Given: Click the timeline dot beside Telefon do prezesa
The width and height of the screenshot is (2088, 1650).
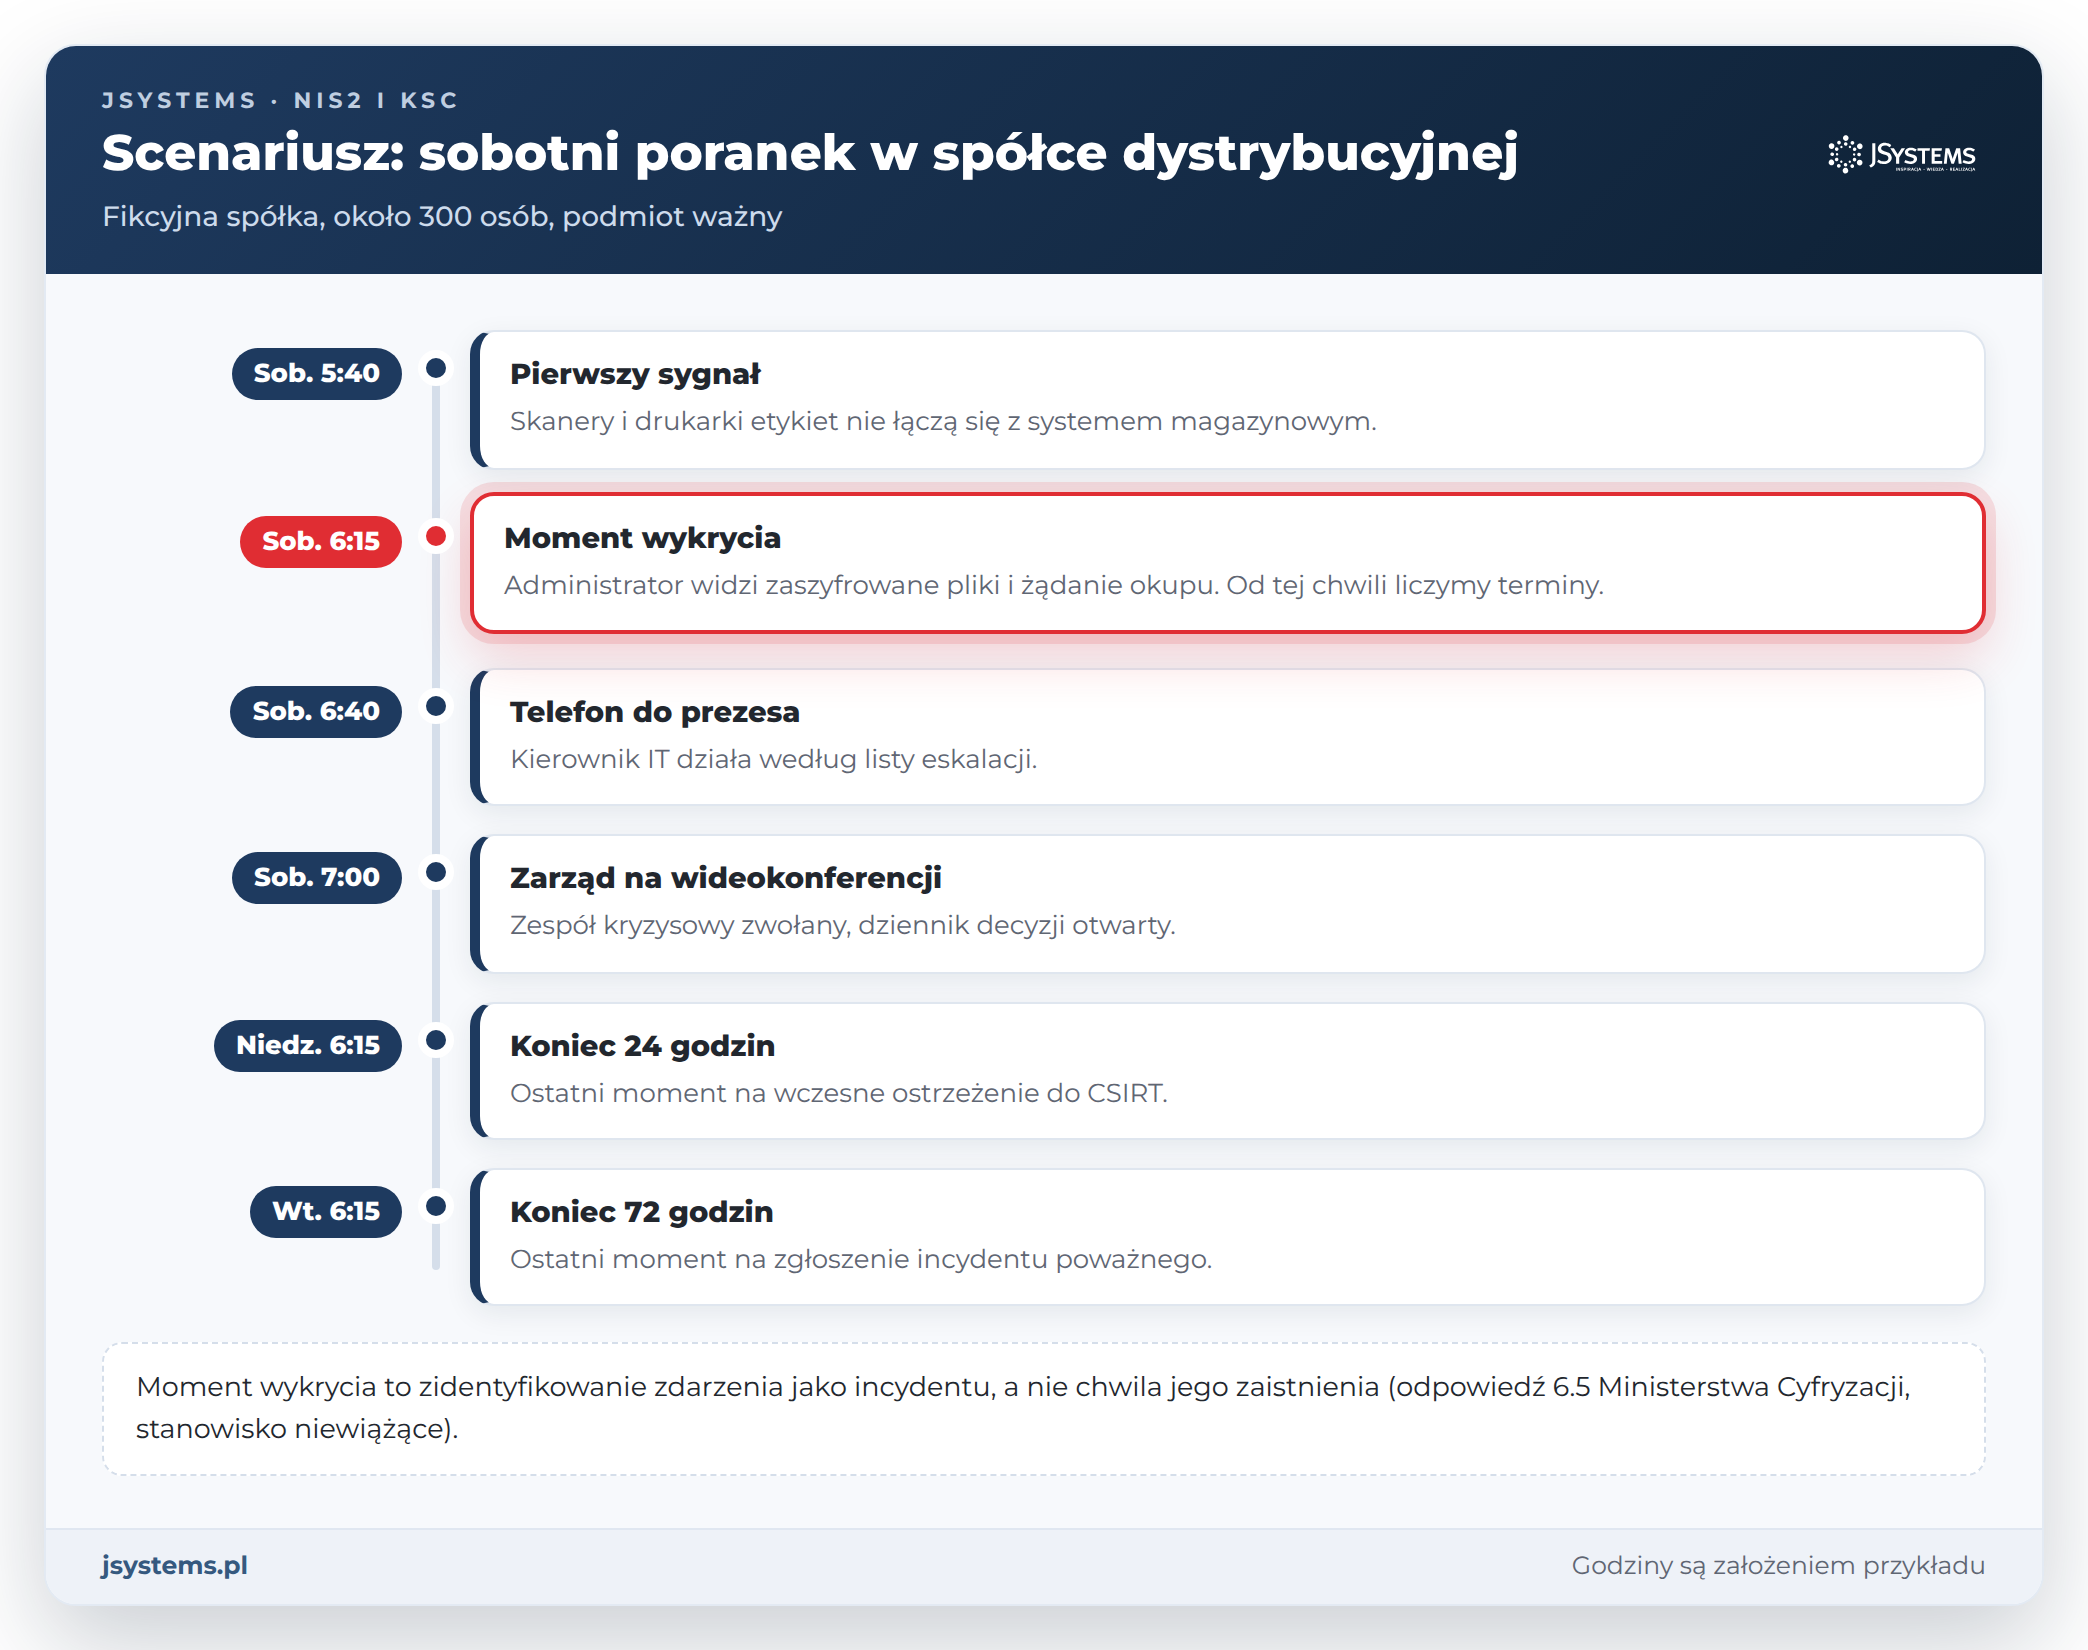Looking at the screenshot, I should [x=436, y=706].
